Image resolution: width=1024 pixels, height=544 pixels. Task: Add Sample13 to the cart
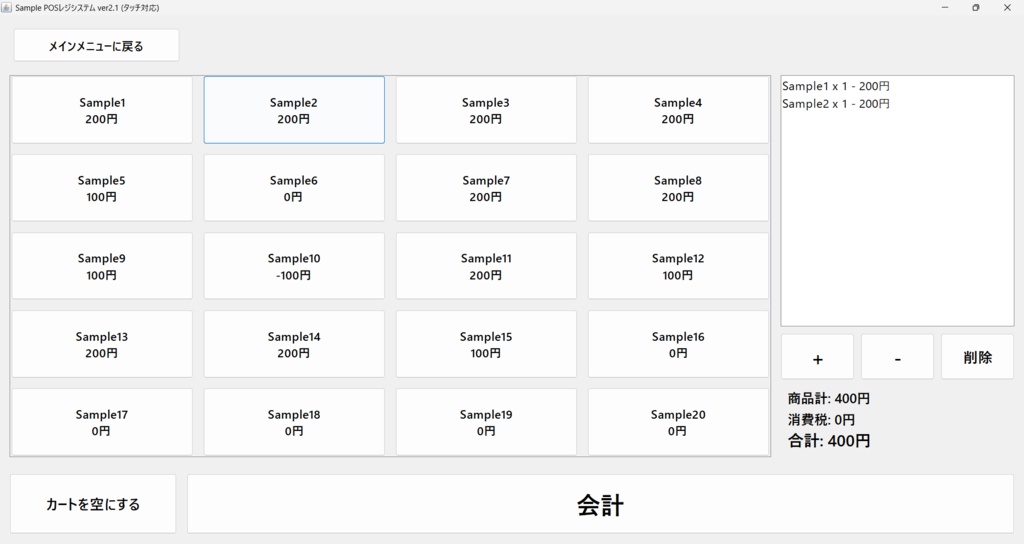[x=102, y=344]
